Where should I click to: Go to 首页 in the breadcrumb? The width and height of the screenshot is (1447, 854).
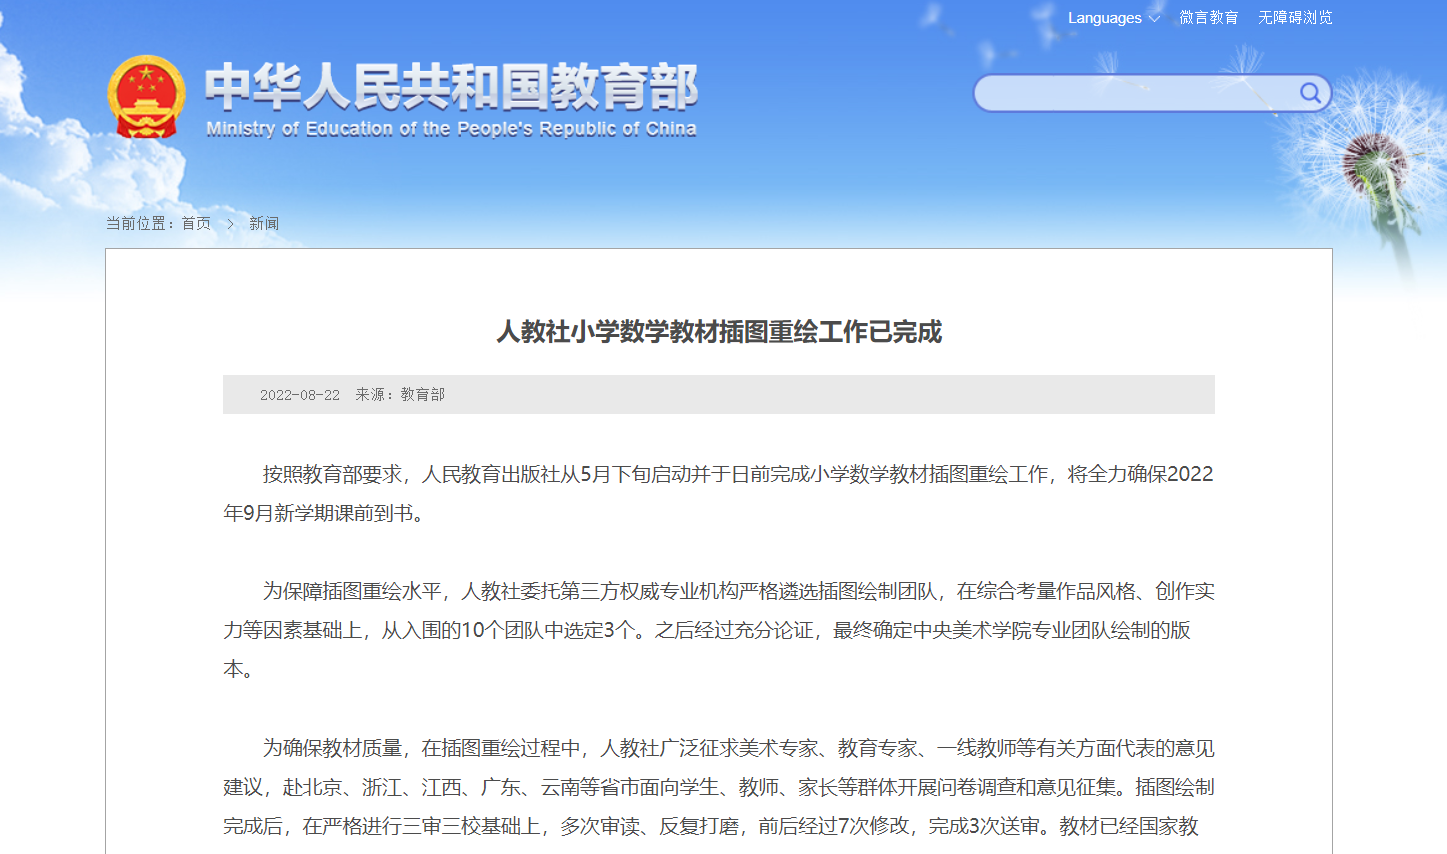(196, 223)
